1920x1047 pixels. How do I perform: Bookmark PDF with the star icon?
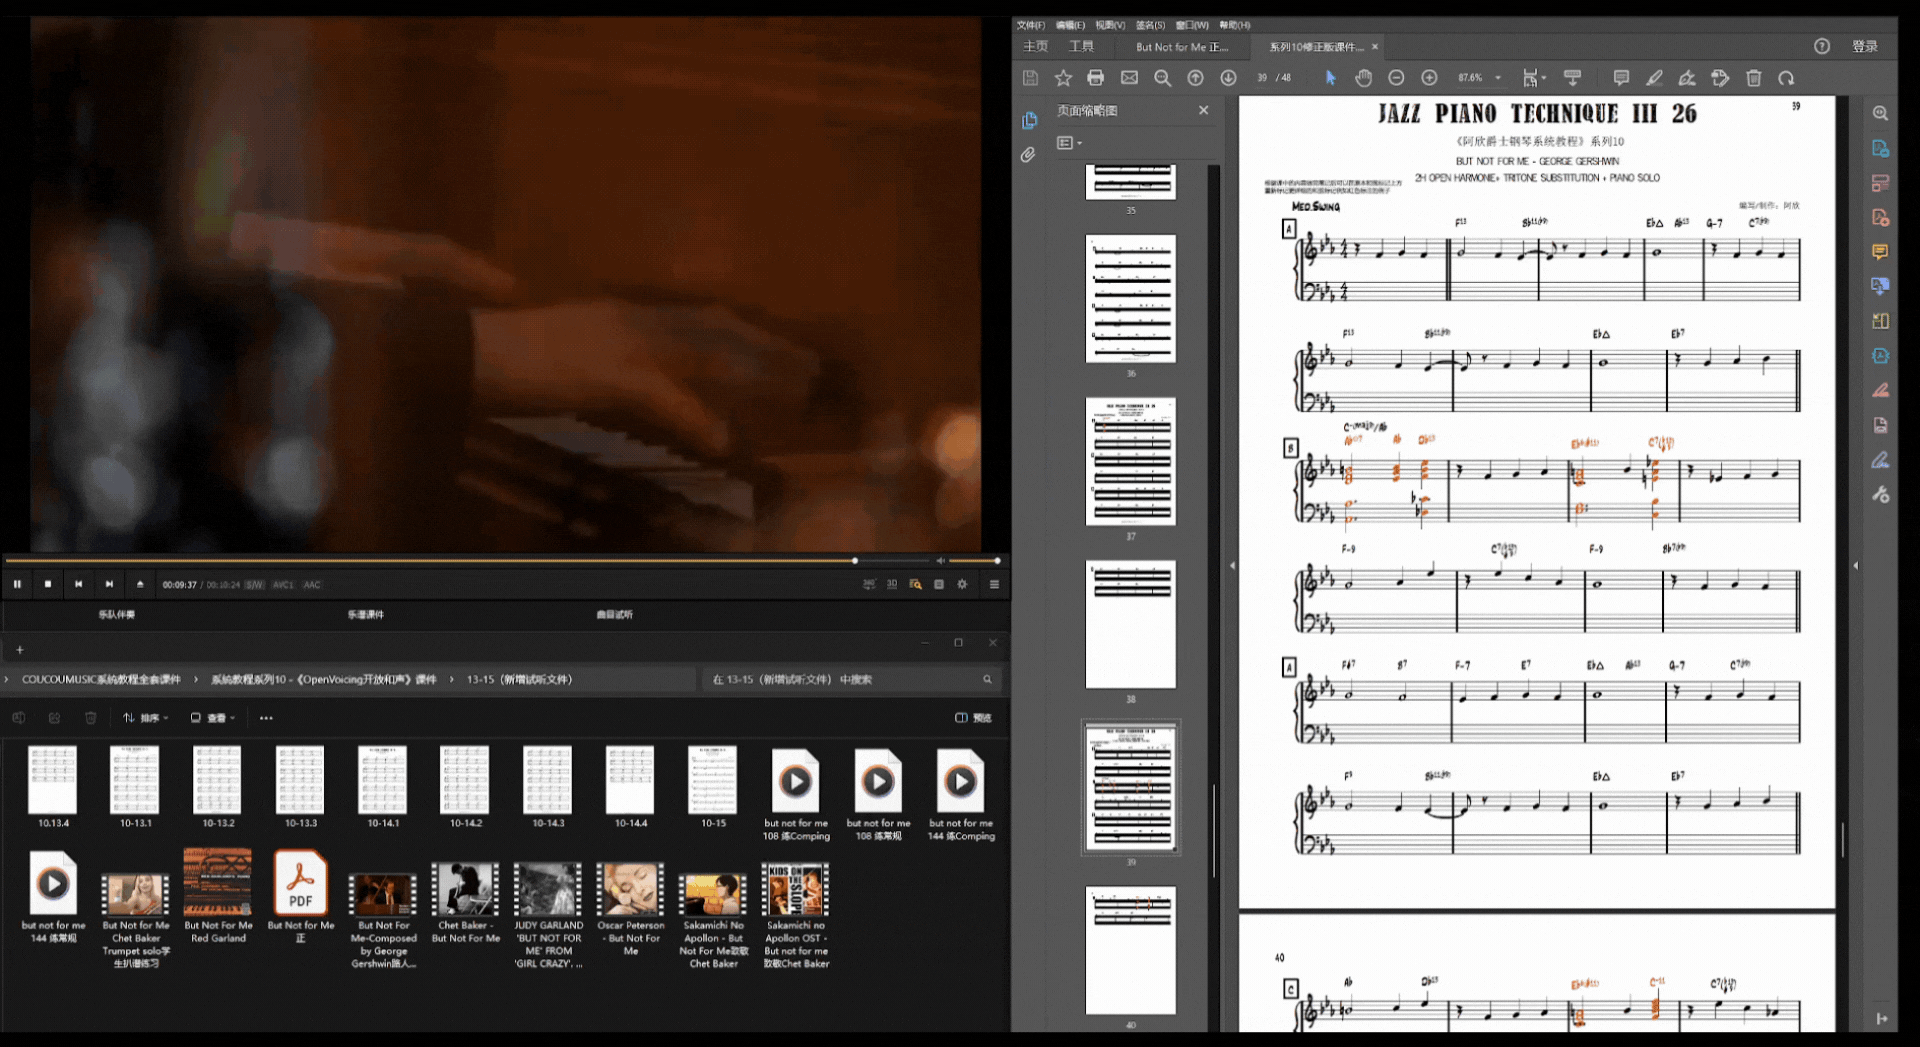click(x=1063, y=78)
